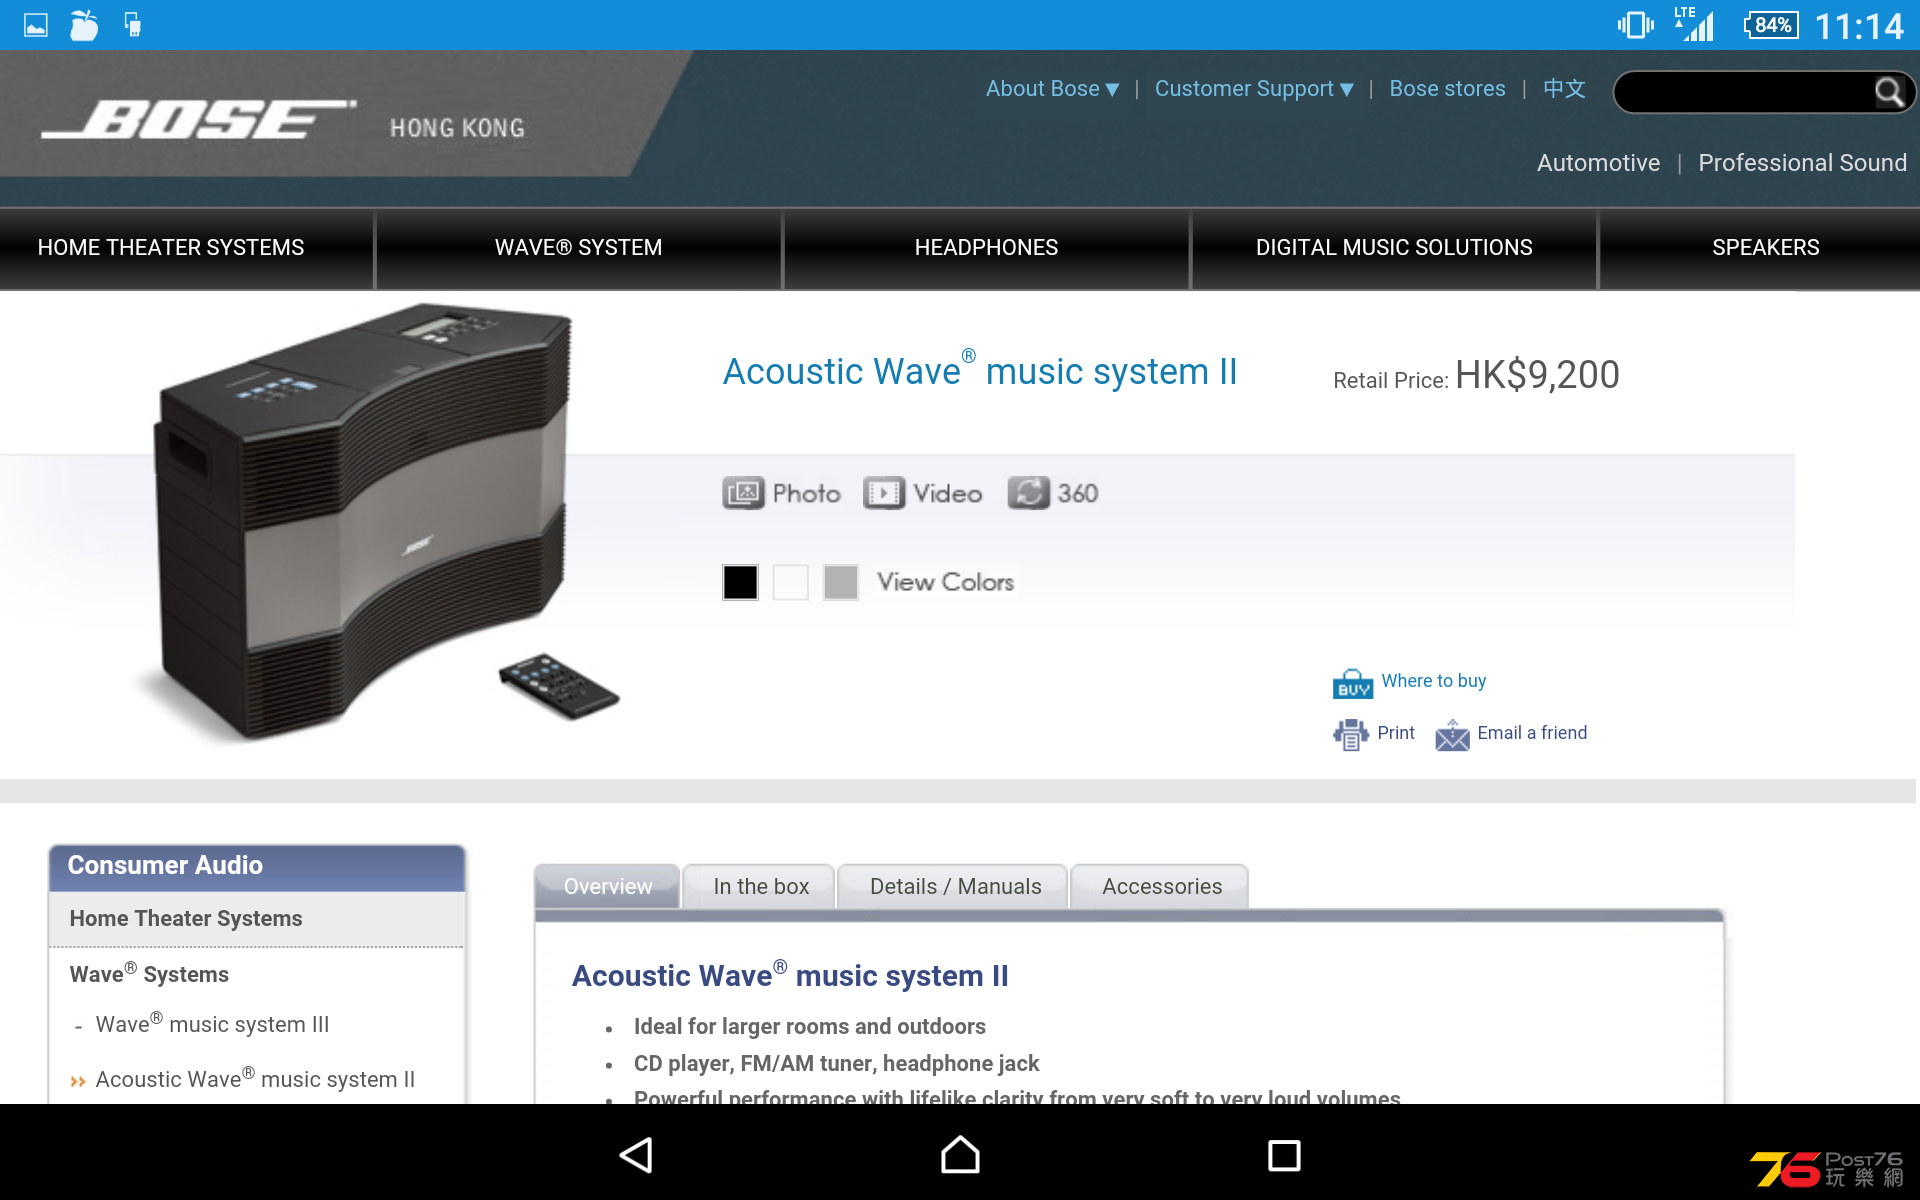Open the Bose stores link
This screenshot has height=1200, width=1920.
pyautogui.click(x=1447, y=89)
